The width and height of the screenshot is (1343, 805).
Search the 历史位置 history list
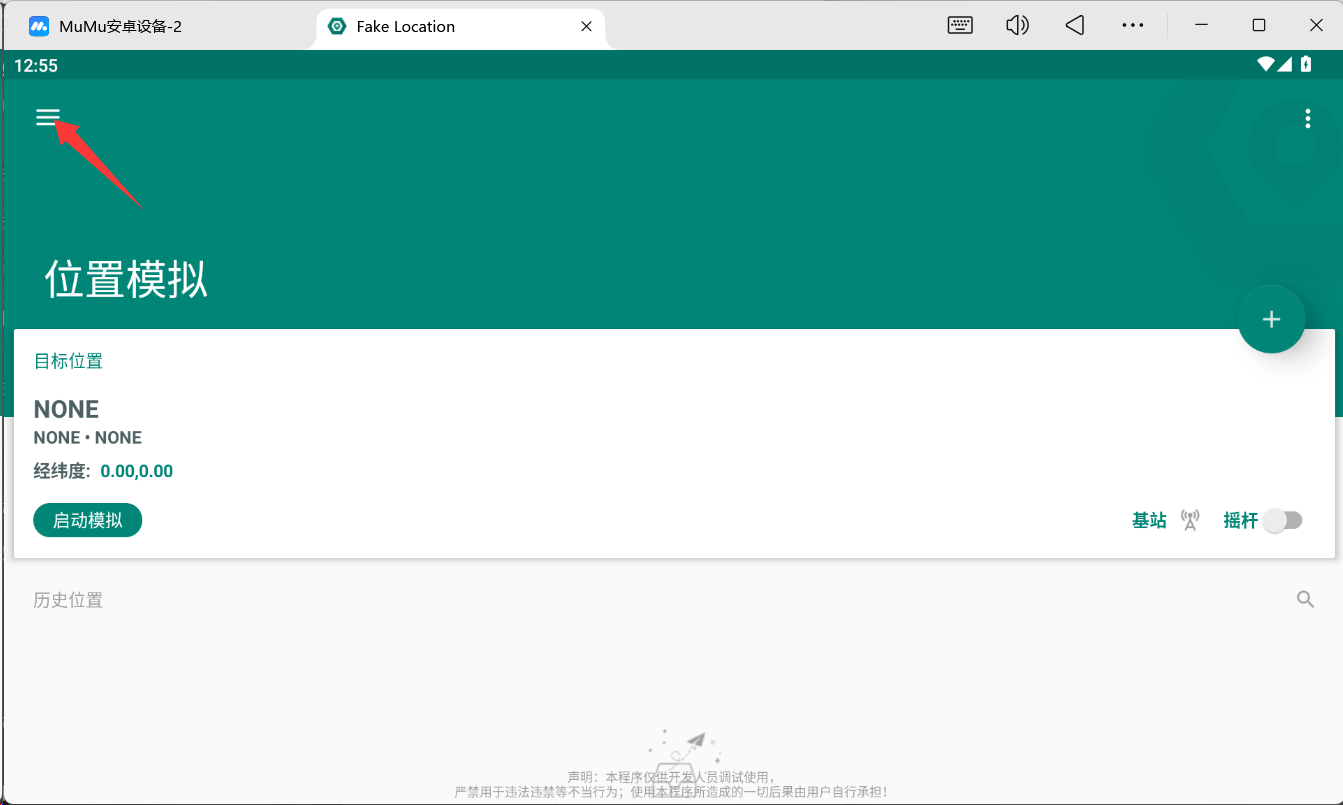pyautogui.click(x=1305, y=599)
